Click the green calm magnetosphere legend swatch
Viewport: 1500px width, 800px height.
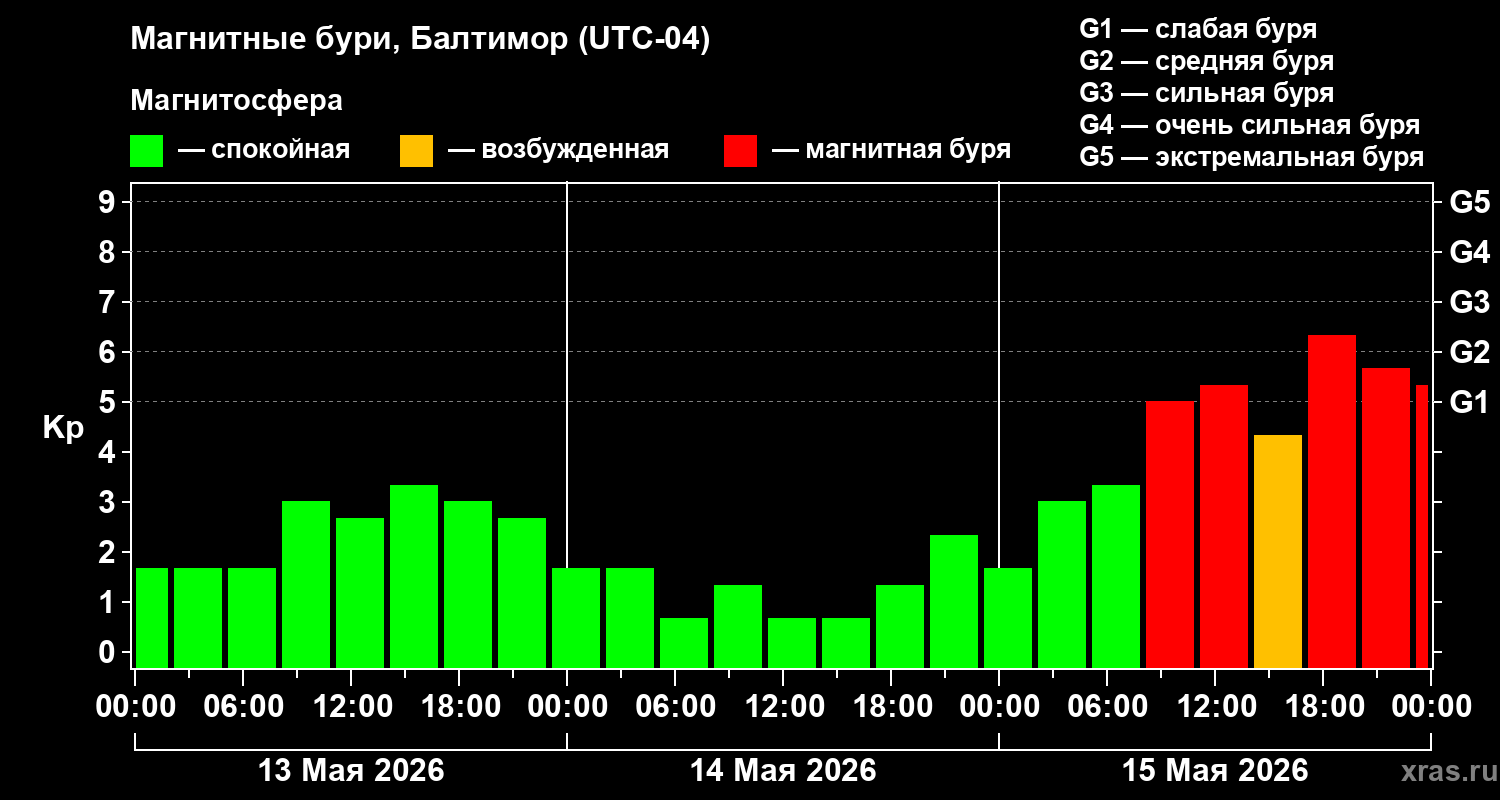[x=146, y=151]
